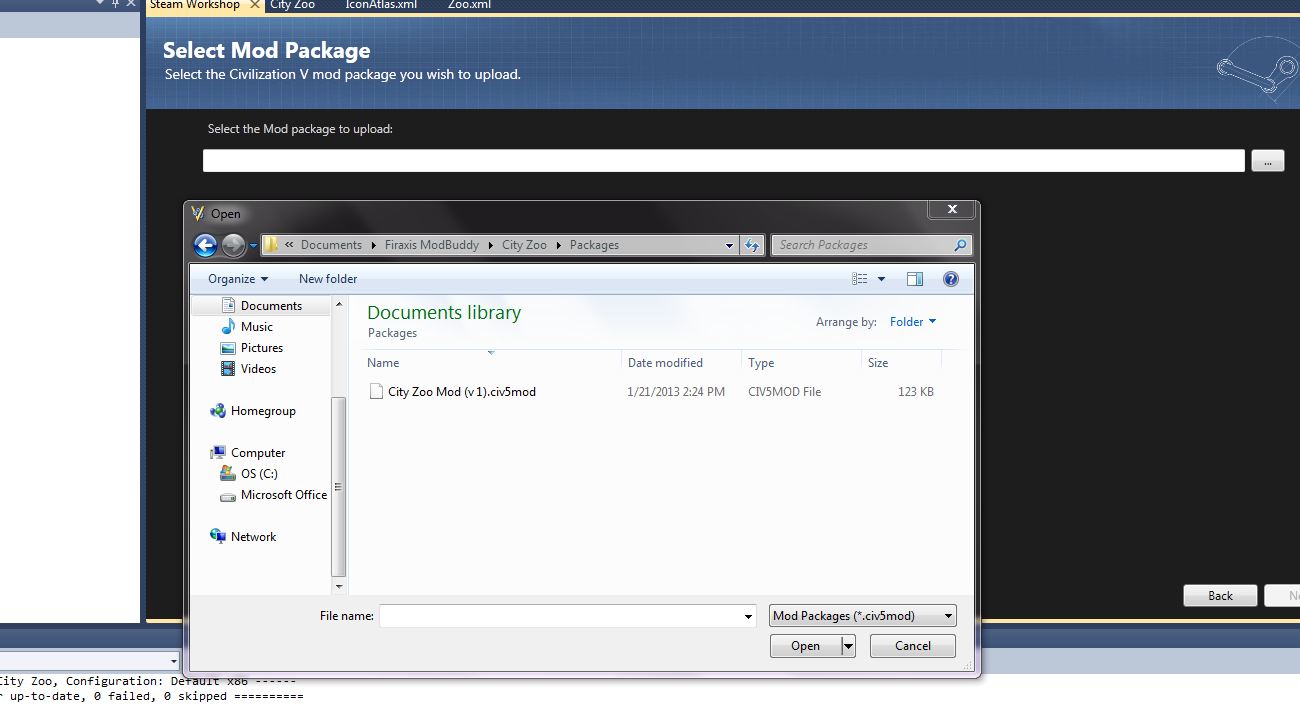Open the Arrange by Folder dropdown

tap(913, 322)
